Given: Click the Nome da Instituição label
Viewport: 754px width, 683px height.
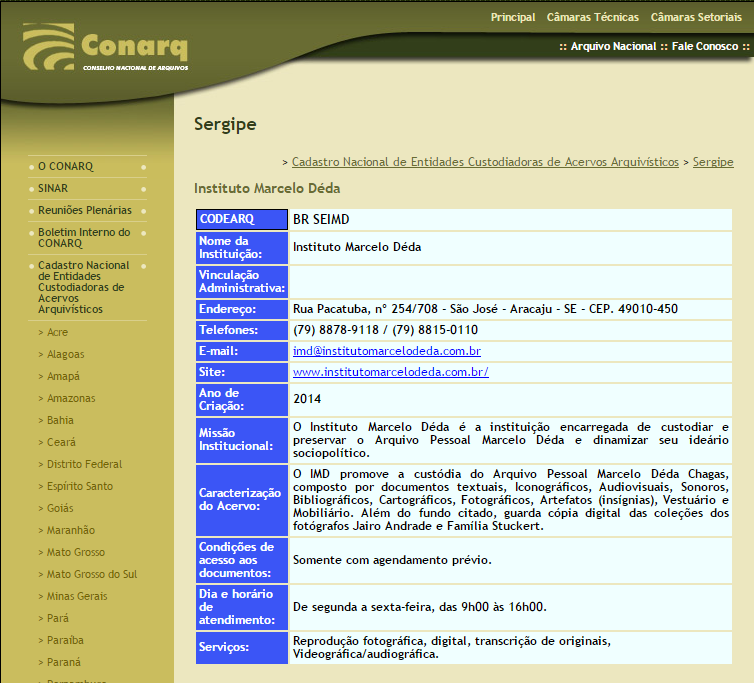Looking at the screenshot, I should [x=242, y=248].
